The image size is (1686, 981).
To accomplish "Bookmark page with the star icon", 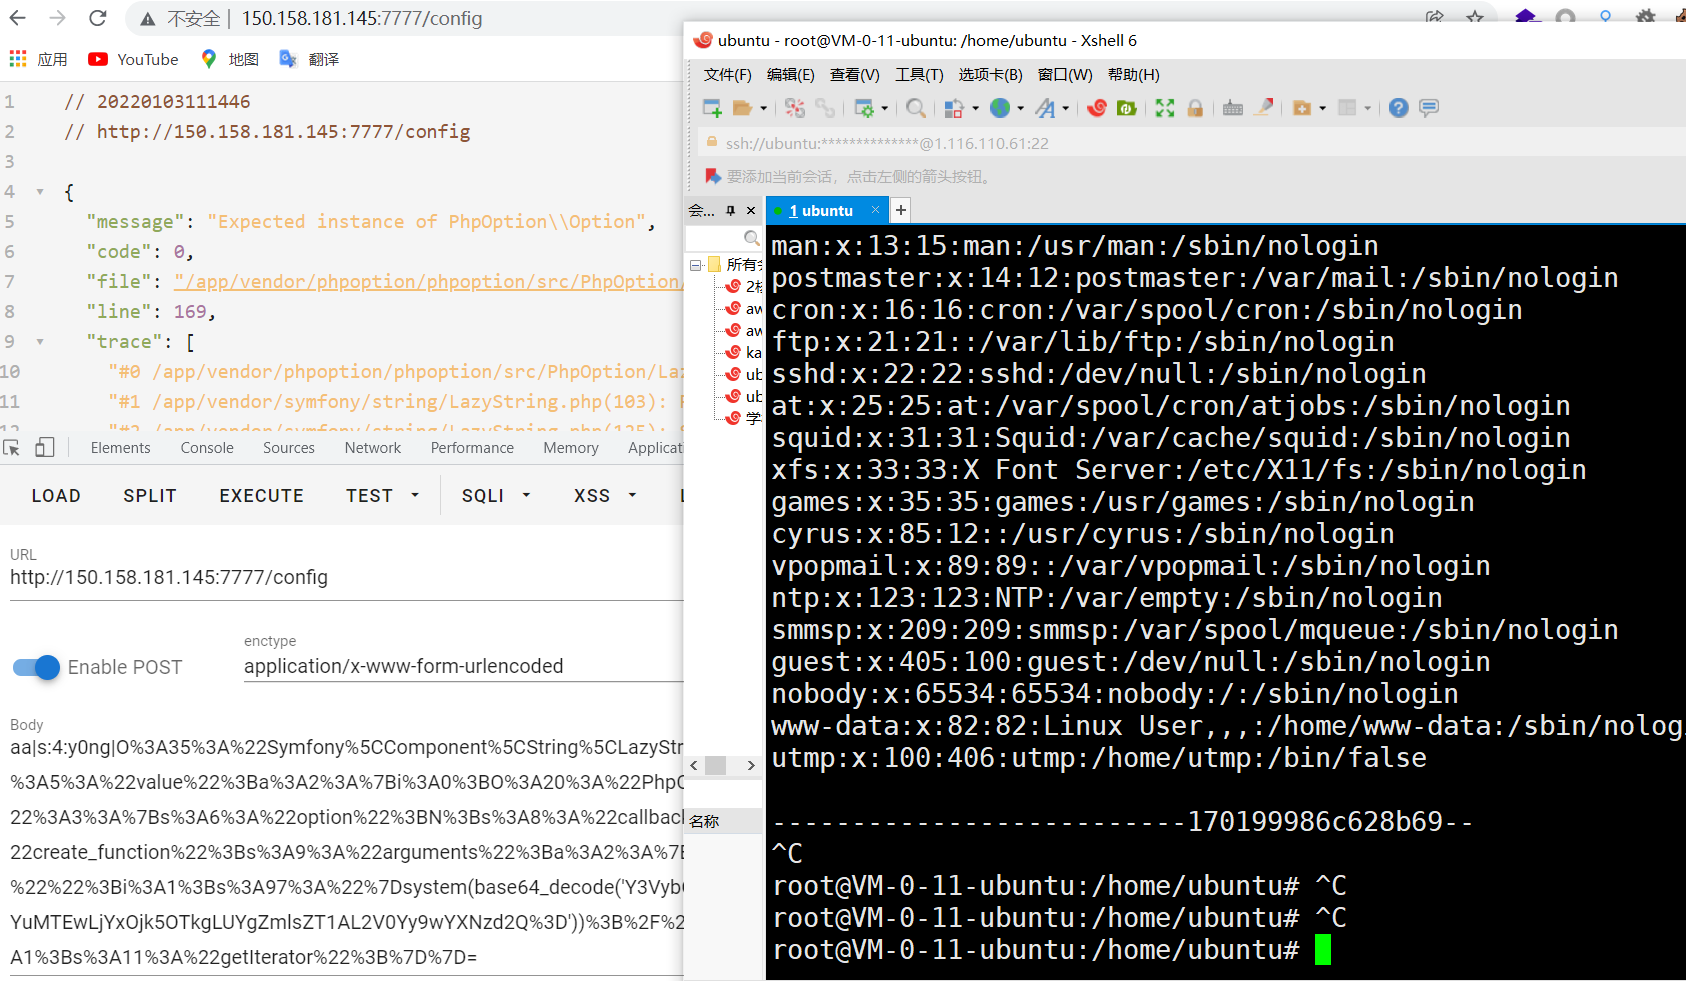I will [x=1475, y=17].
